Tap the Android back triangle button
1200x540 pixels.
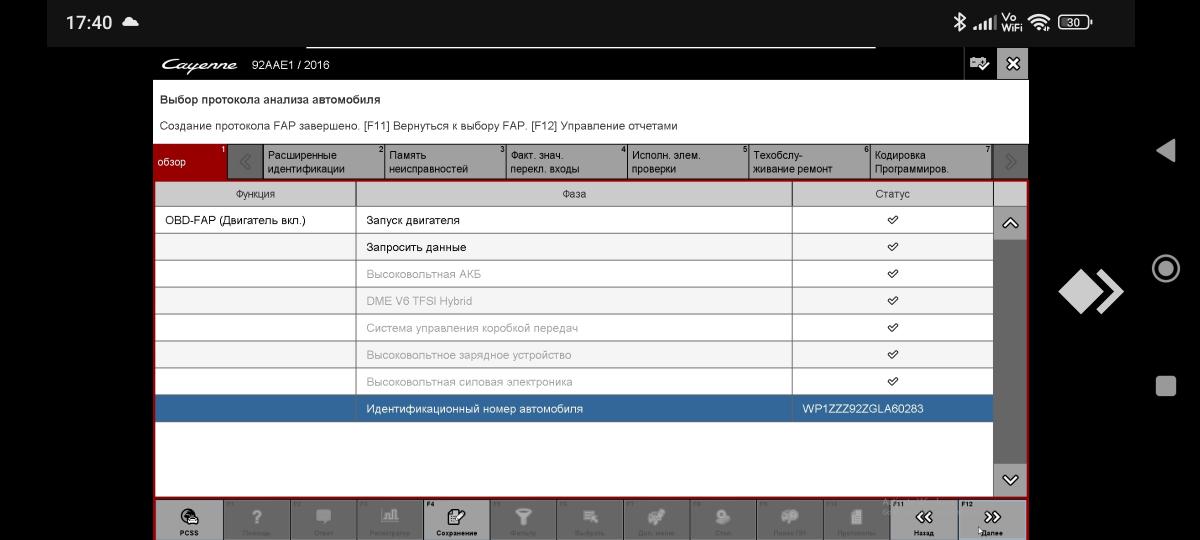[x=1165, y=151]
